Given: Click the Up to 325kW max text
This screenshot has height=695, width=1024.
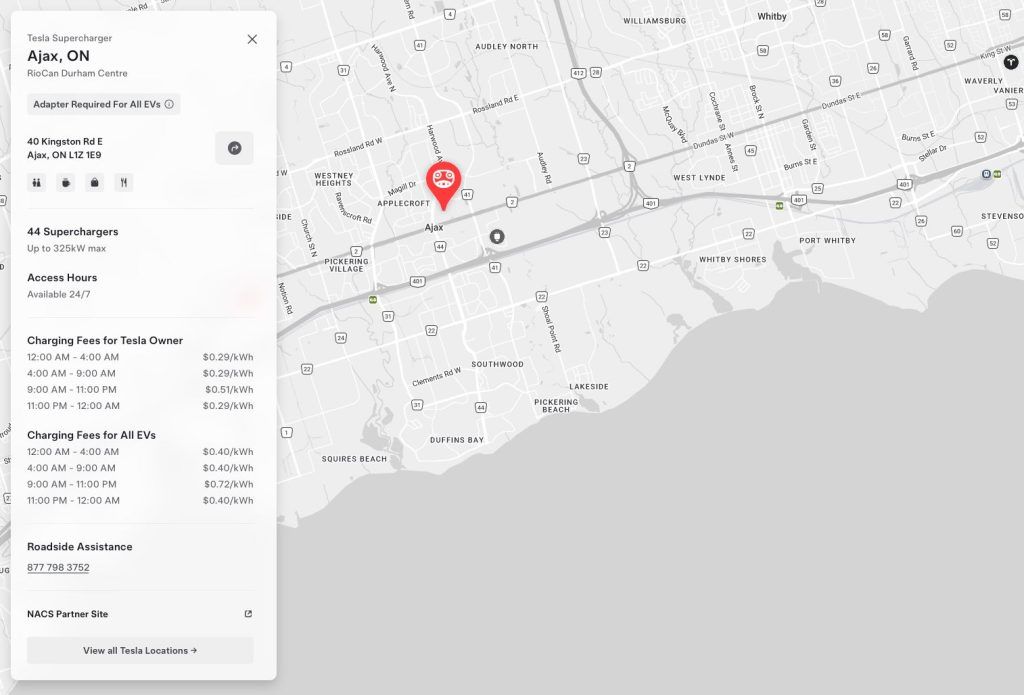Looking at the screenshot, I should [x=66, y=248].
